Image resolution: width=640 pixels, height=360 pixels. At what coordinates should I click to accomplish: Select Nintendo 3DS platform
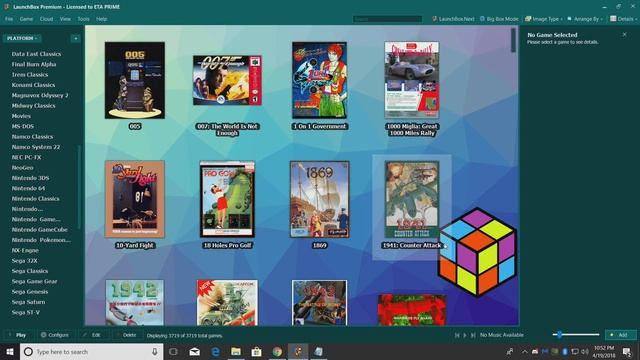point(31,178)
